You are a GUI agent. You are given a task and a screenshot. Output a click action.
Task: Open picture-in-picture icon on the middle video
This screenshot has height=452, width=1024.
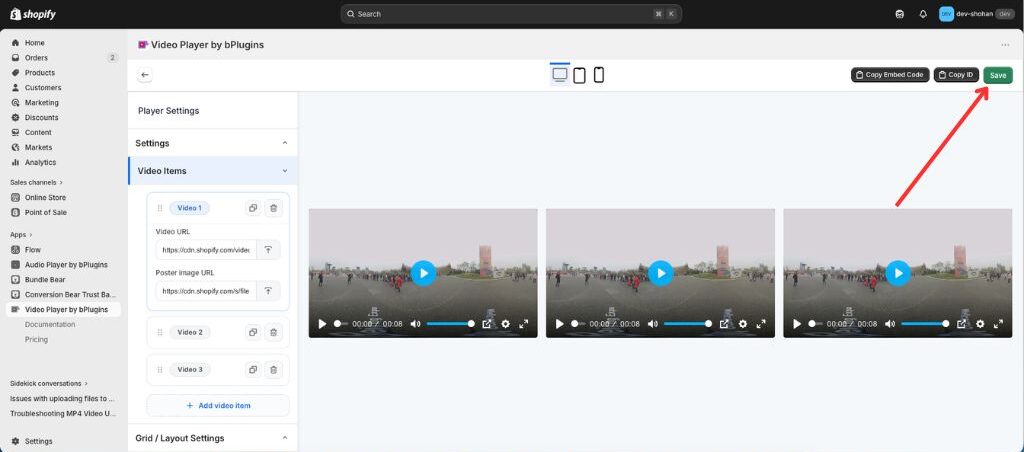click(724, 324)
